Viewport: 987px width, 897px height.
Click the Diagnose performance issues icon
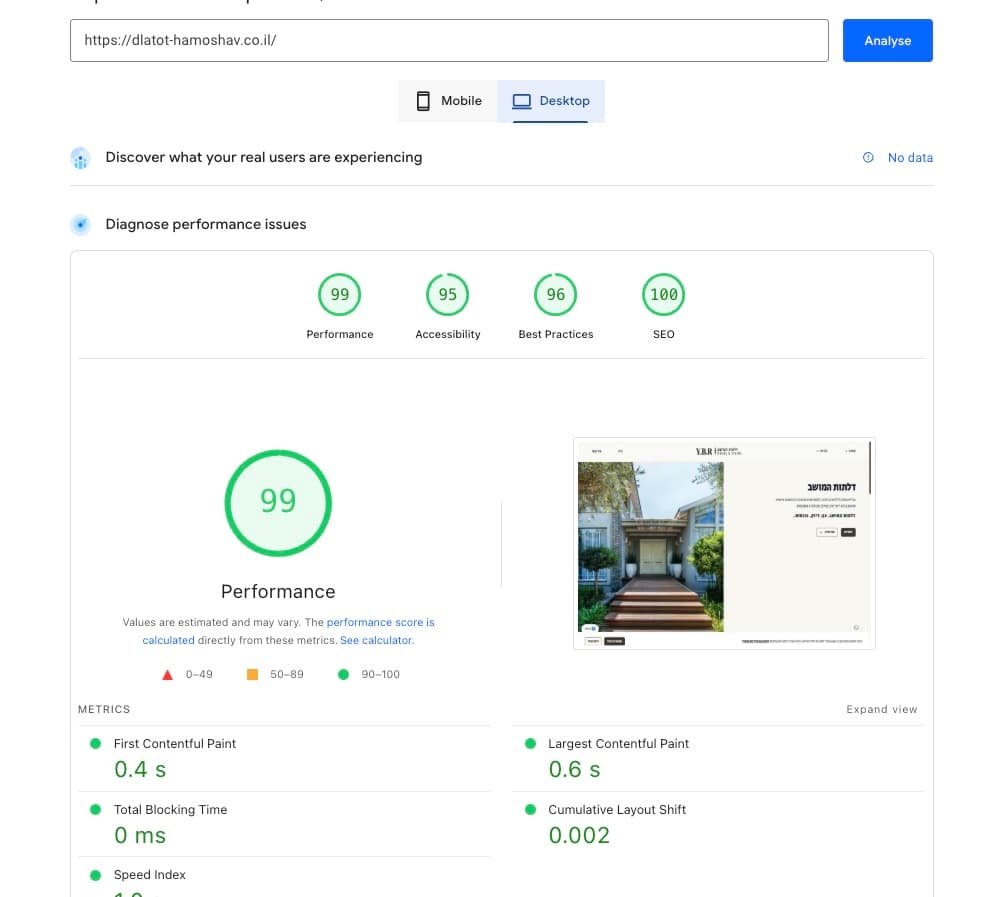click(x=80, y=224)
